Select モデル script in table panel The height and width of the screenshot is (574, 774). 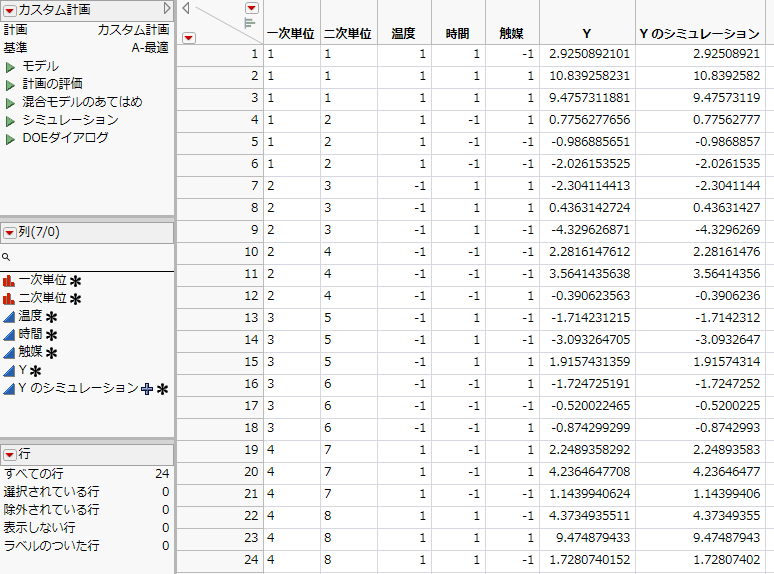pyautogui.click(x=40, y=66)
